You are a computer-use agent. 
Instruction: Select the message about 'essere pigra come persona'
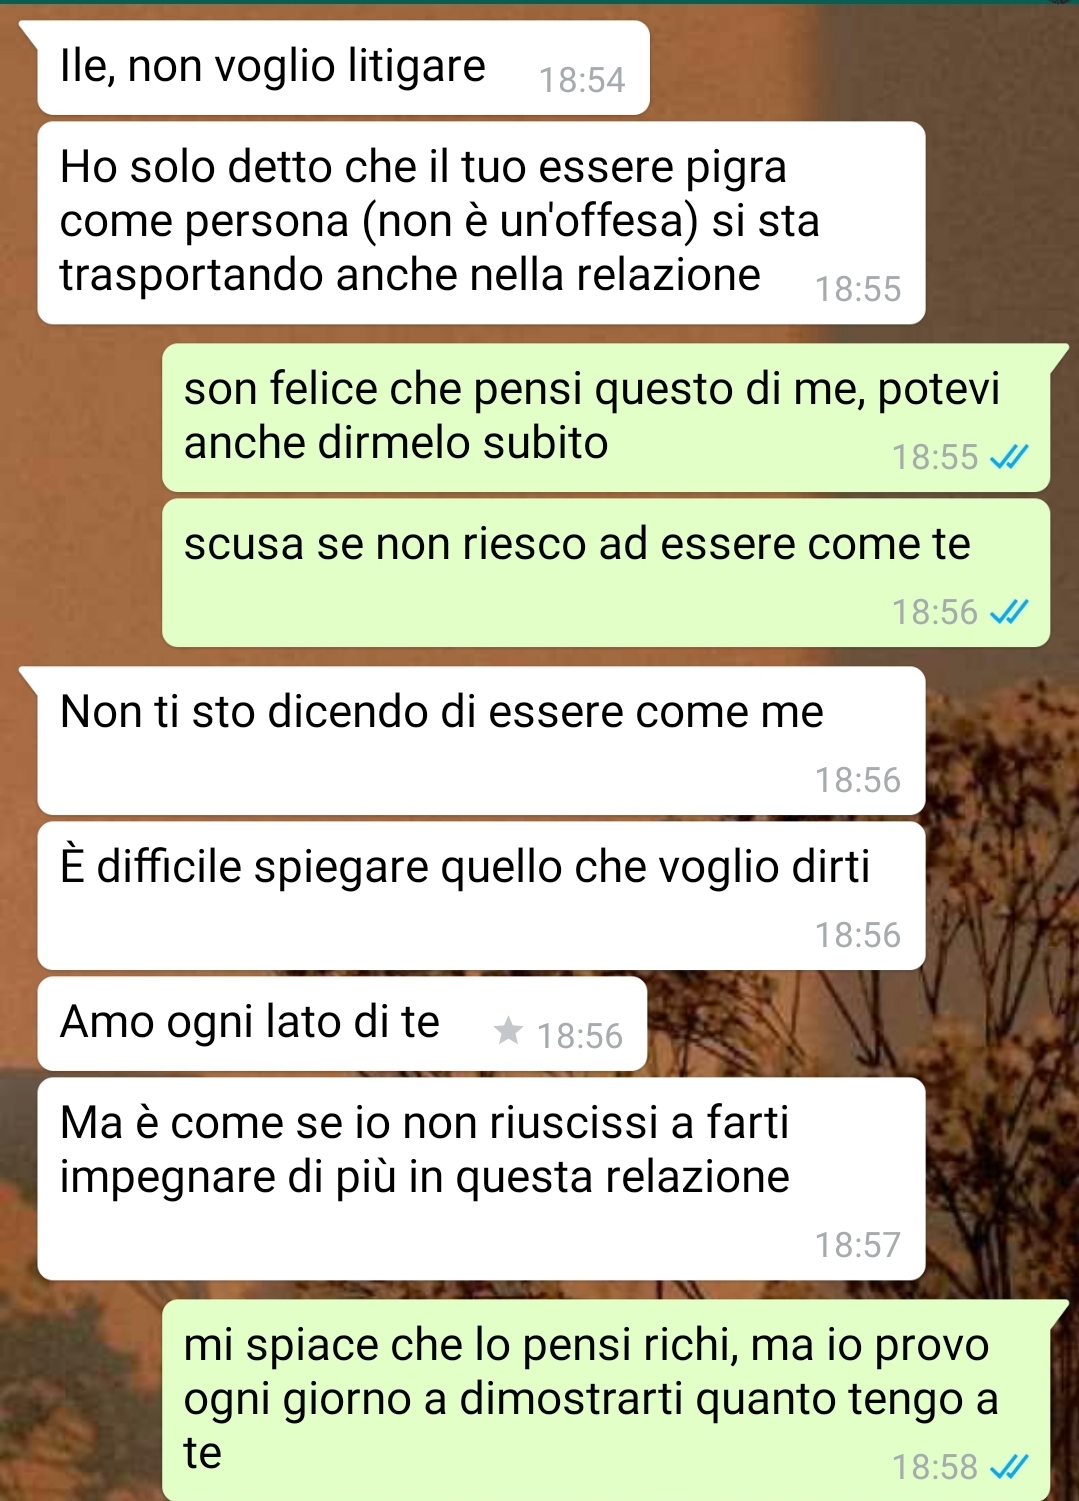[481, 223]
